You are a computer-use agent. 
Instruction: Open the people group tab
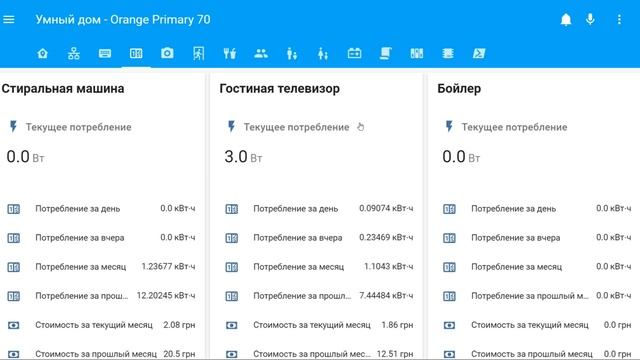coord(261,53)
